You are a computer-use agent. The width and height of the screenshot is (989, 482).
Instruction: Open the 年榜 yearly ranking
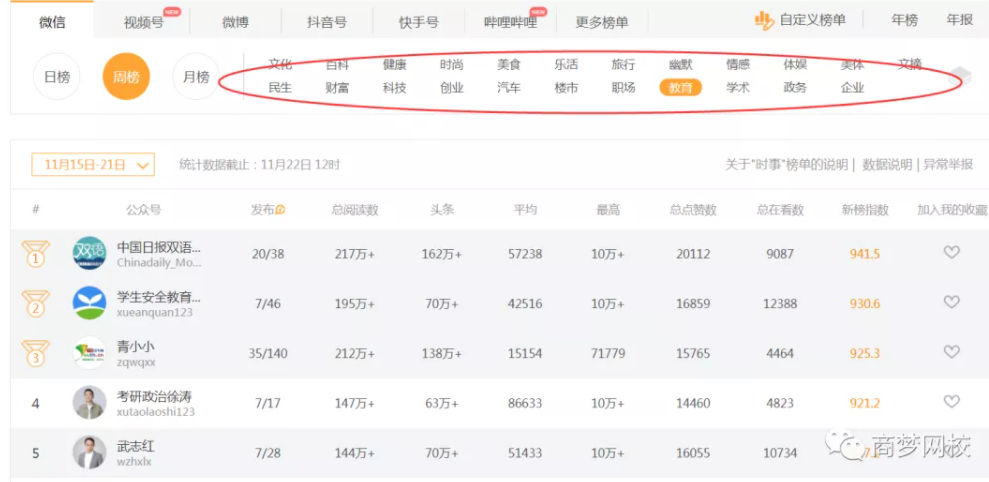point(904,20)
